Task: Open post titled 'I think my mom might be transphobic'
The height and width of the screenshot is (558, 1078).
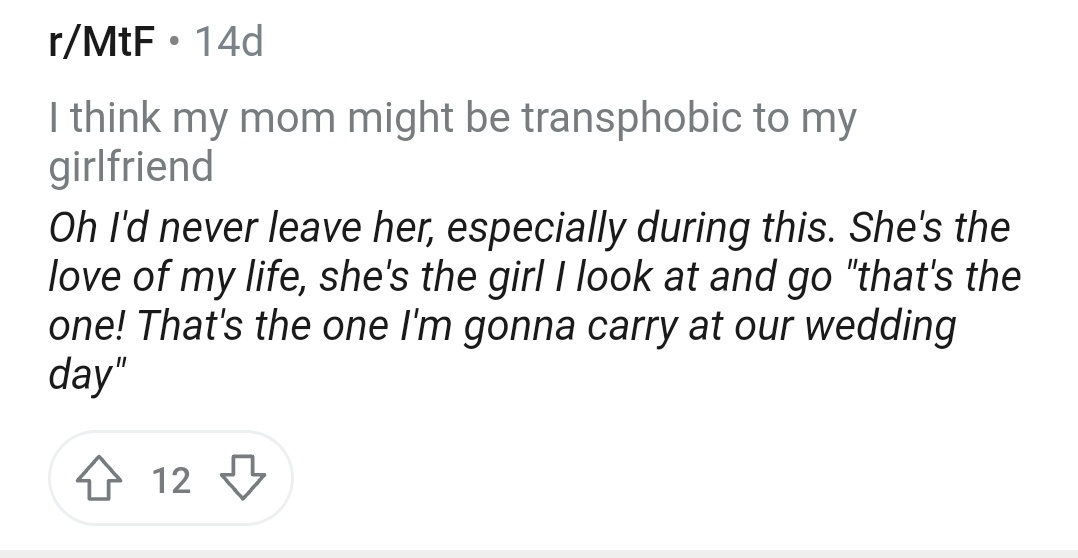Action: (452, 142)
